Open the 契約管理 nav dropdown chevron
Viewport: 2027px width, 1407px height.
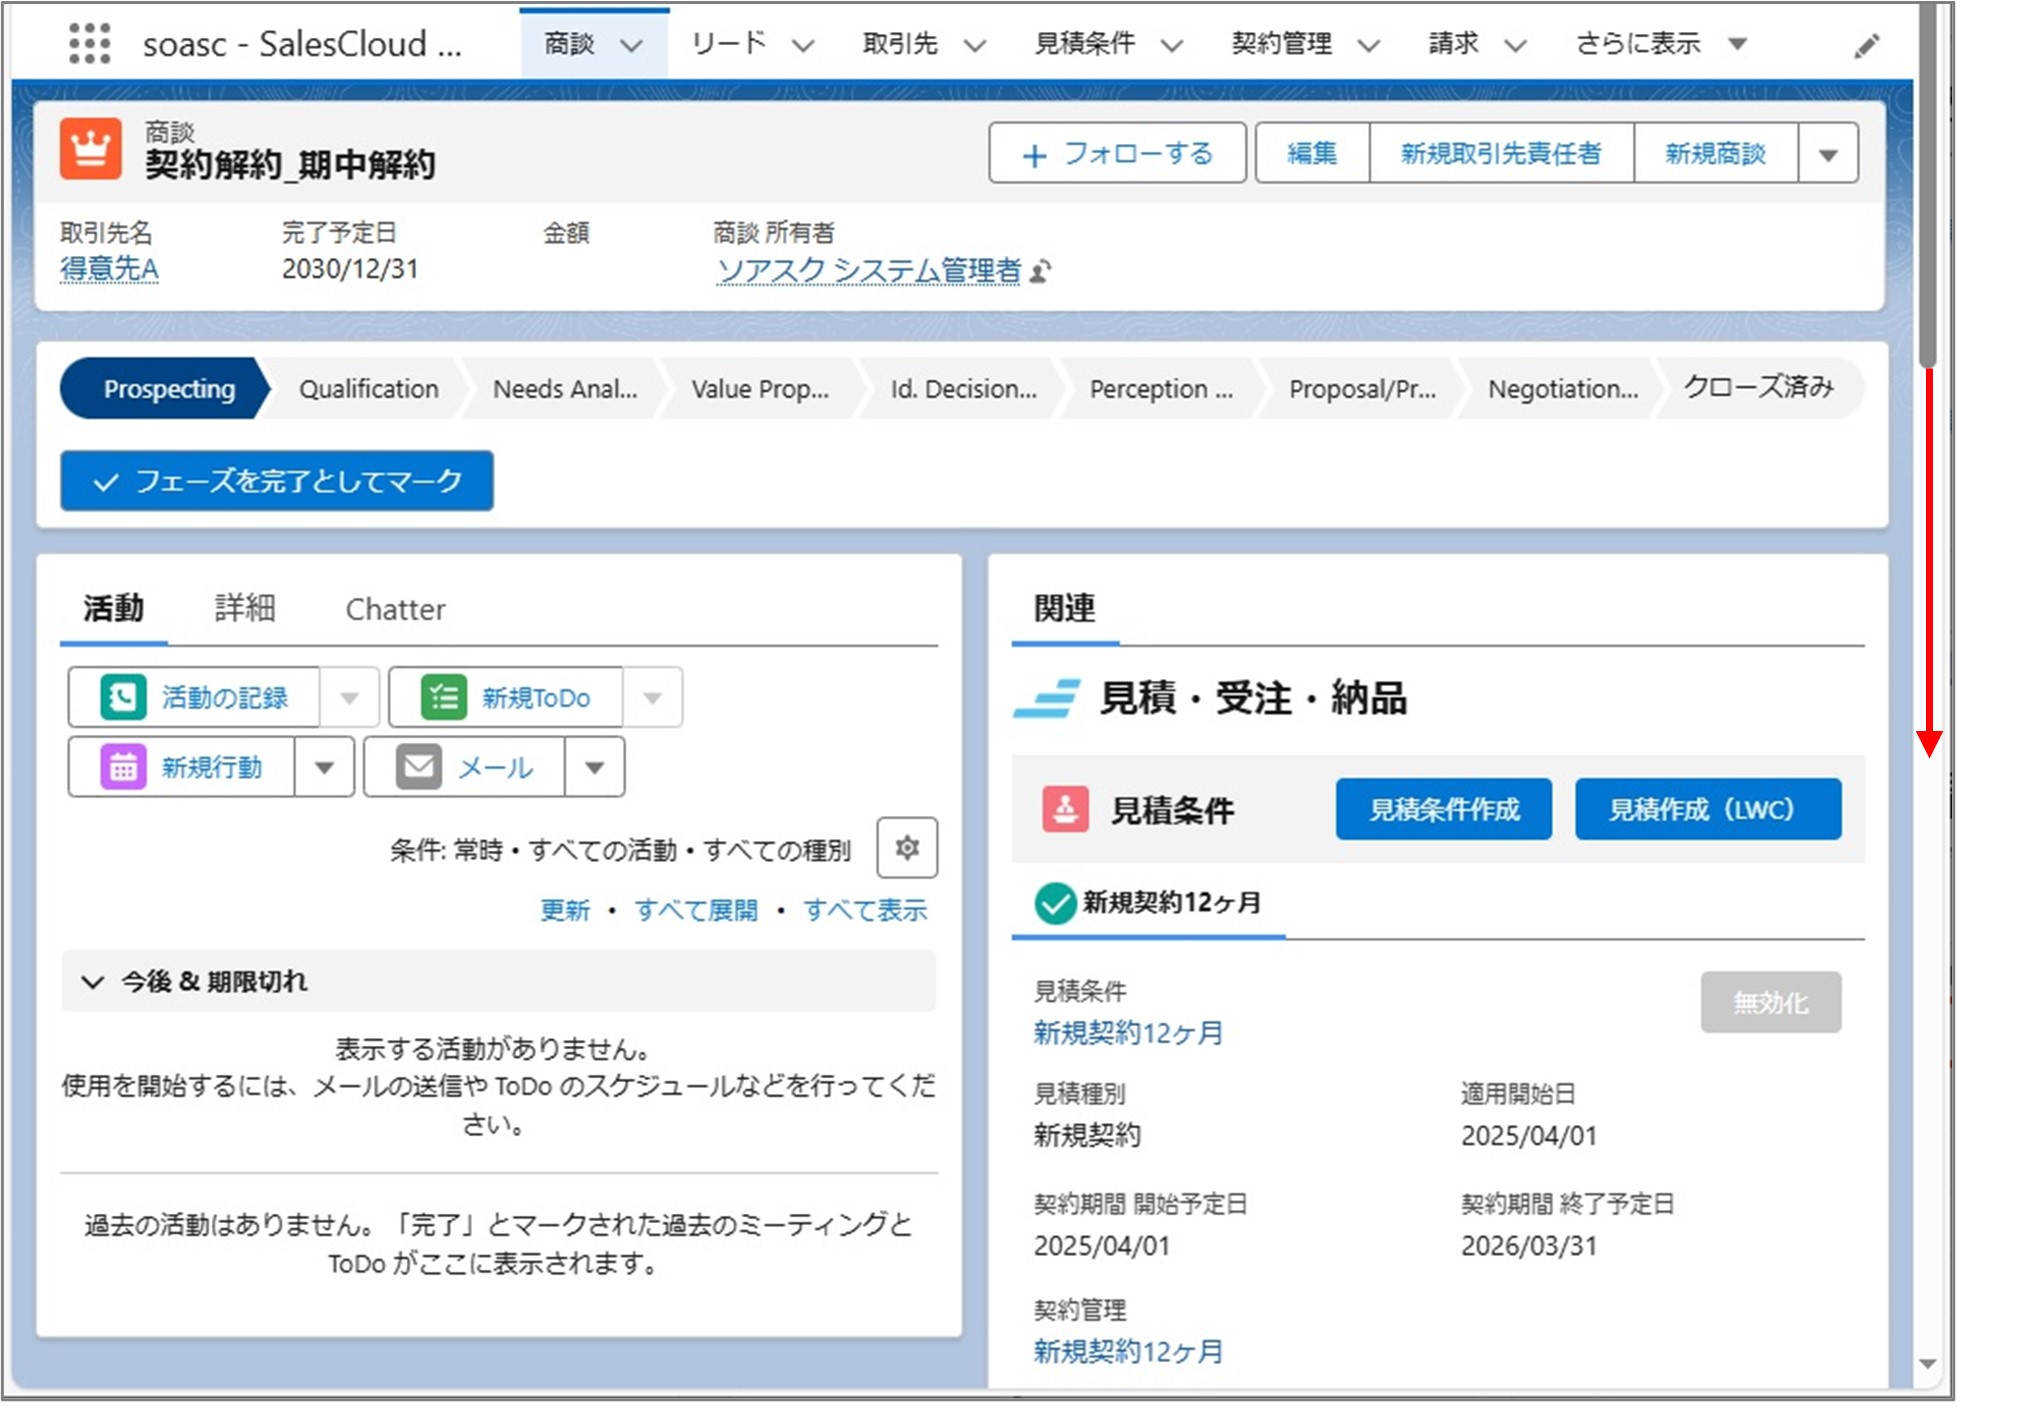coord(1369,45)
